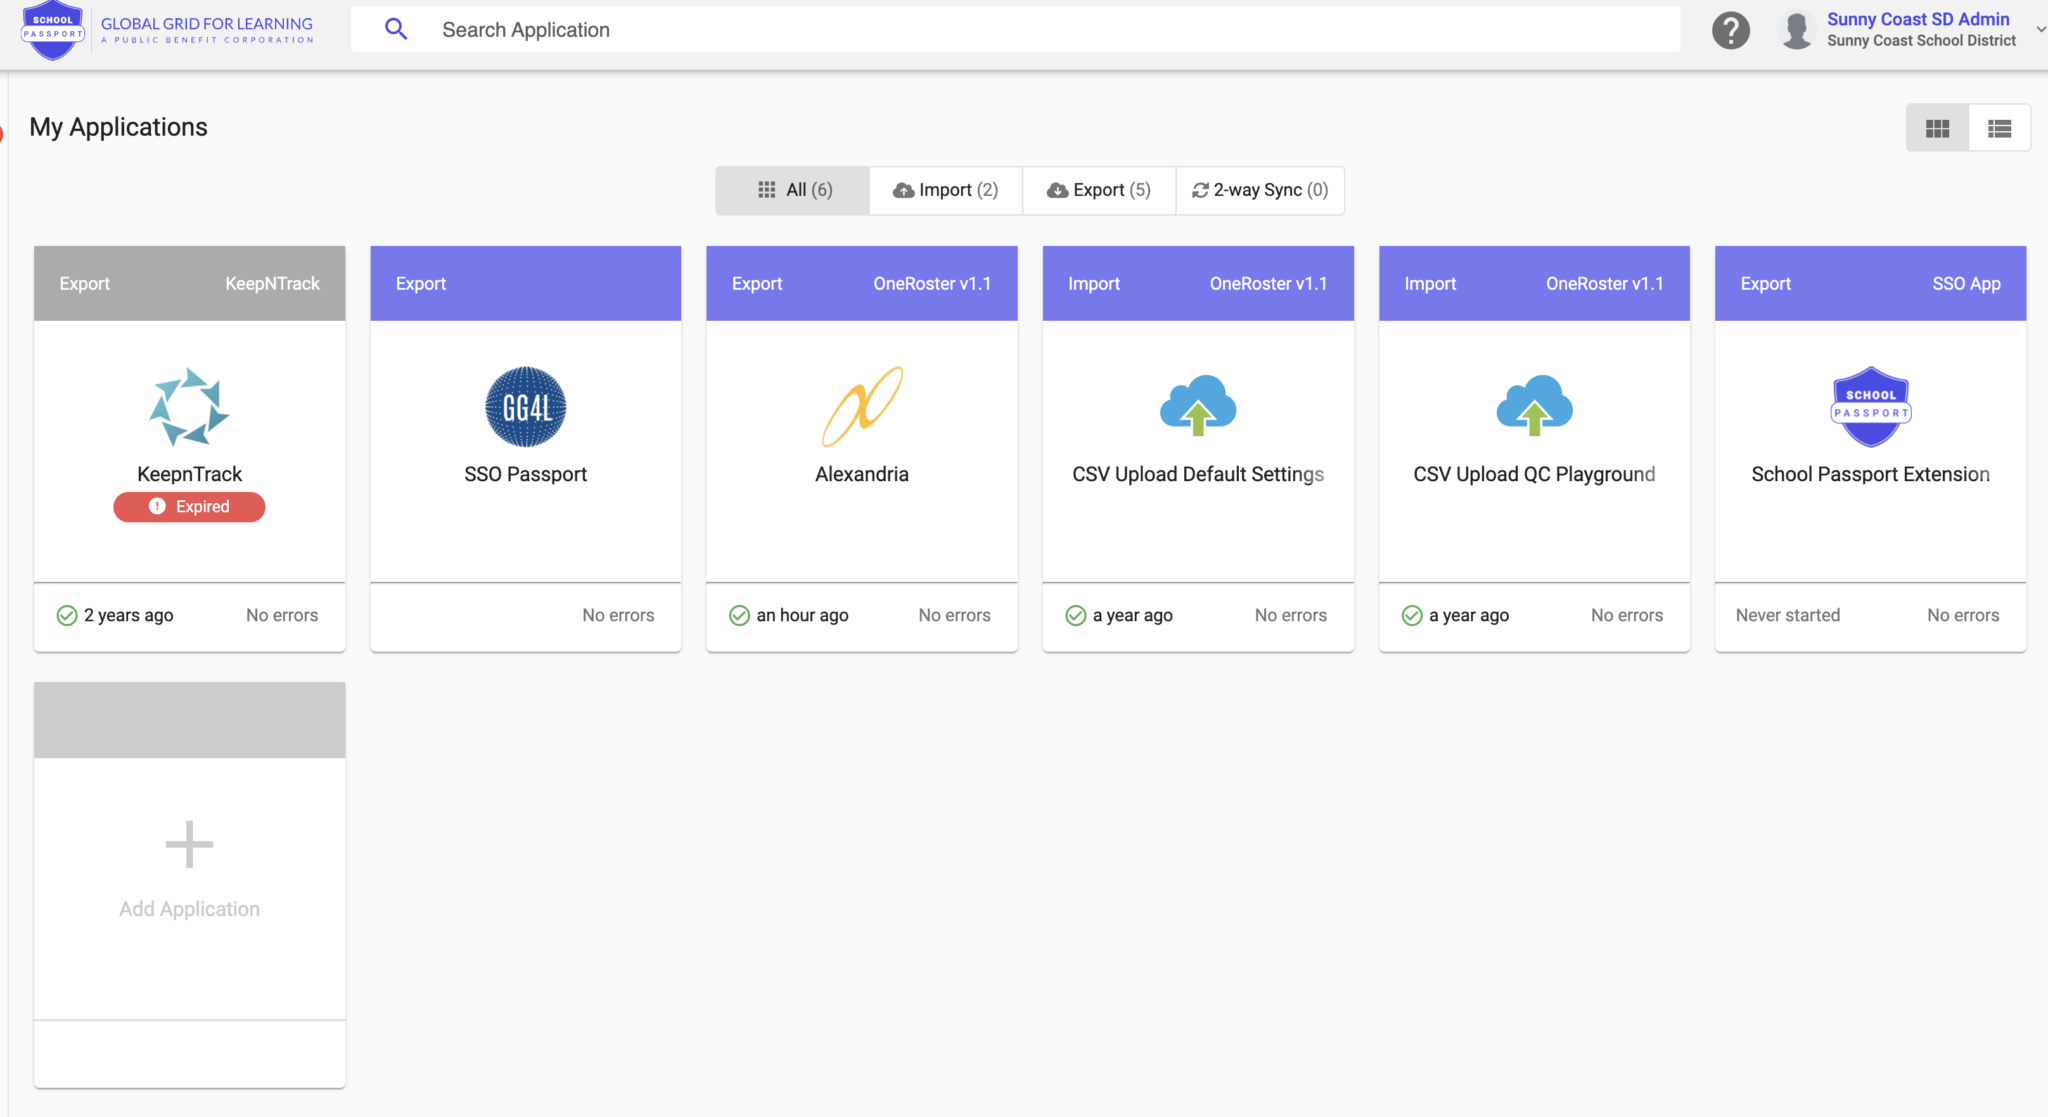This screenshot has width=2048, height=1117.
Task: Open the CSV Upload QC Playground card
Action: click(1534, 474)
